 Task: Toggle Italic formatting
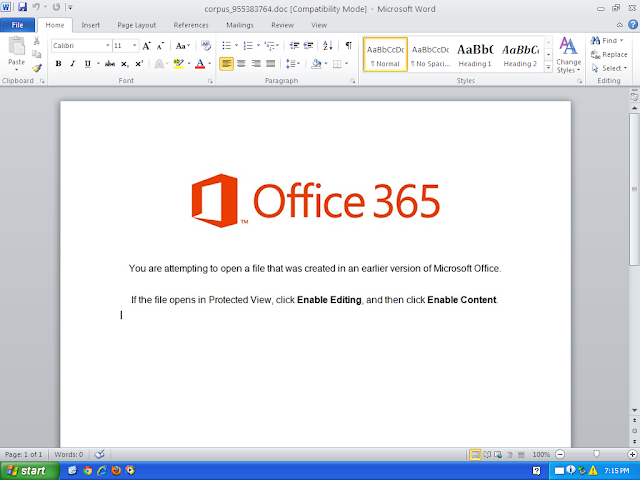73,64
